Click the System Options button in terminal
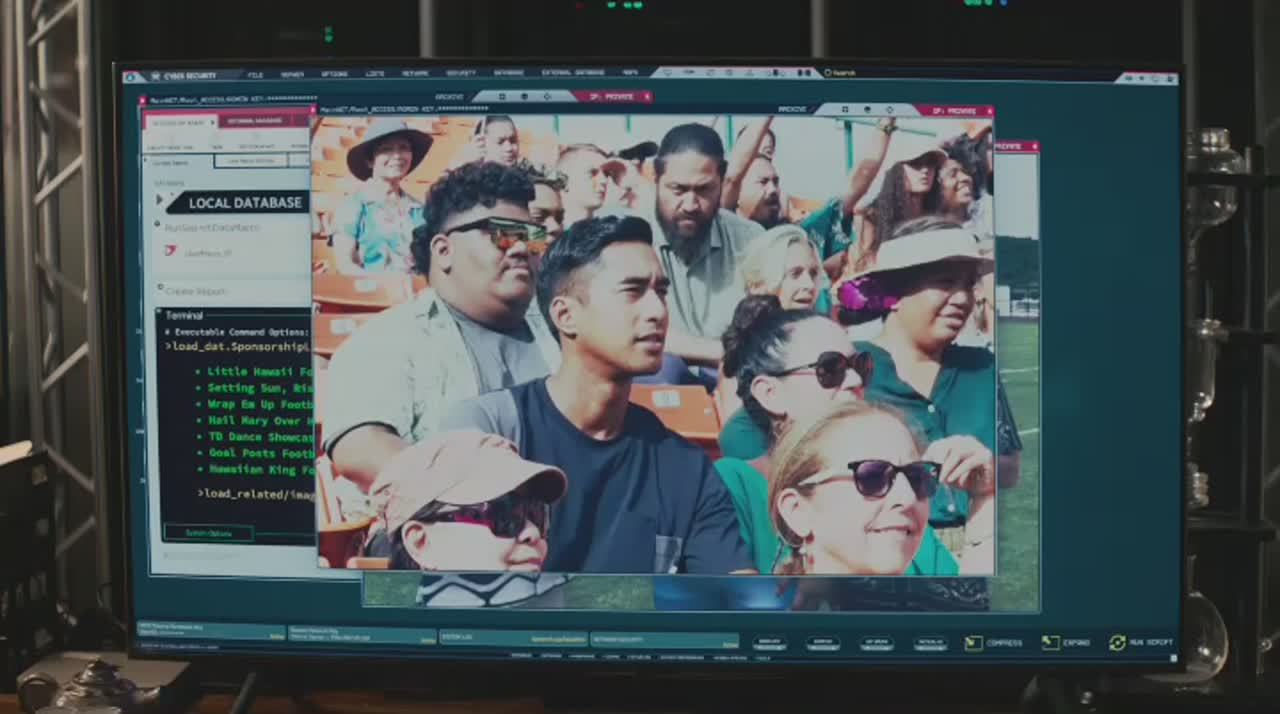1280x714 pixels. coord(208,533)
